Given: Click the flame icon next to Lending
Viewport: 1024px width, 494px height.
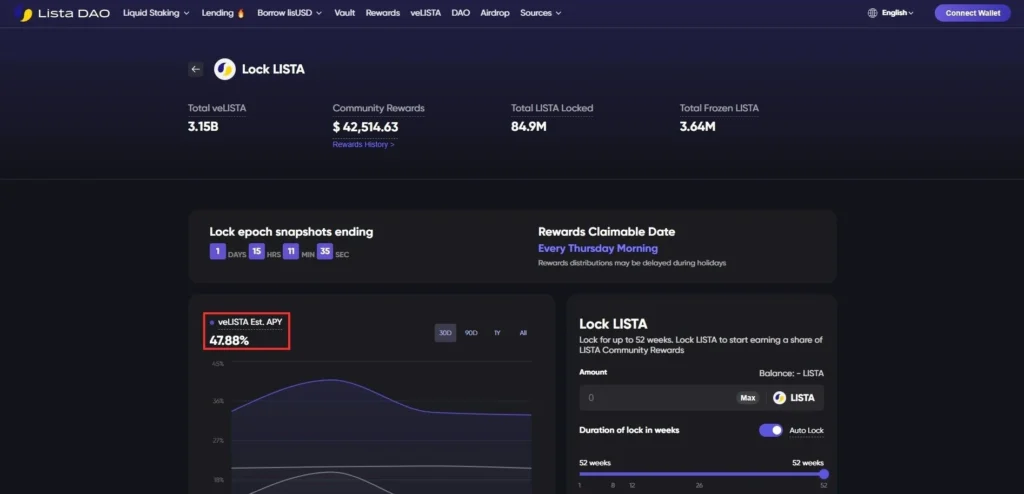Looking at the screenshot, I should (241, 13).
